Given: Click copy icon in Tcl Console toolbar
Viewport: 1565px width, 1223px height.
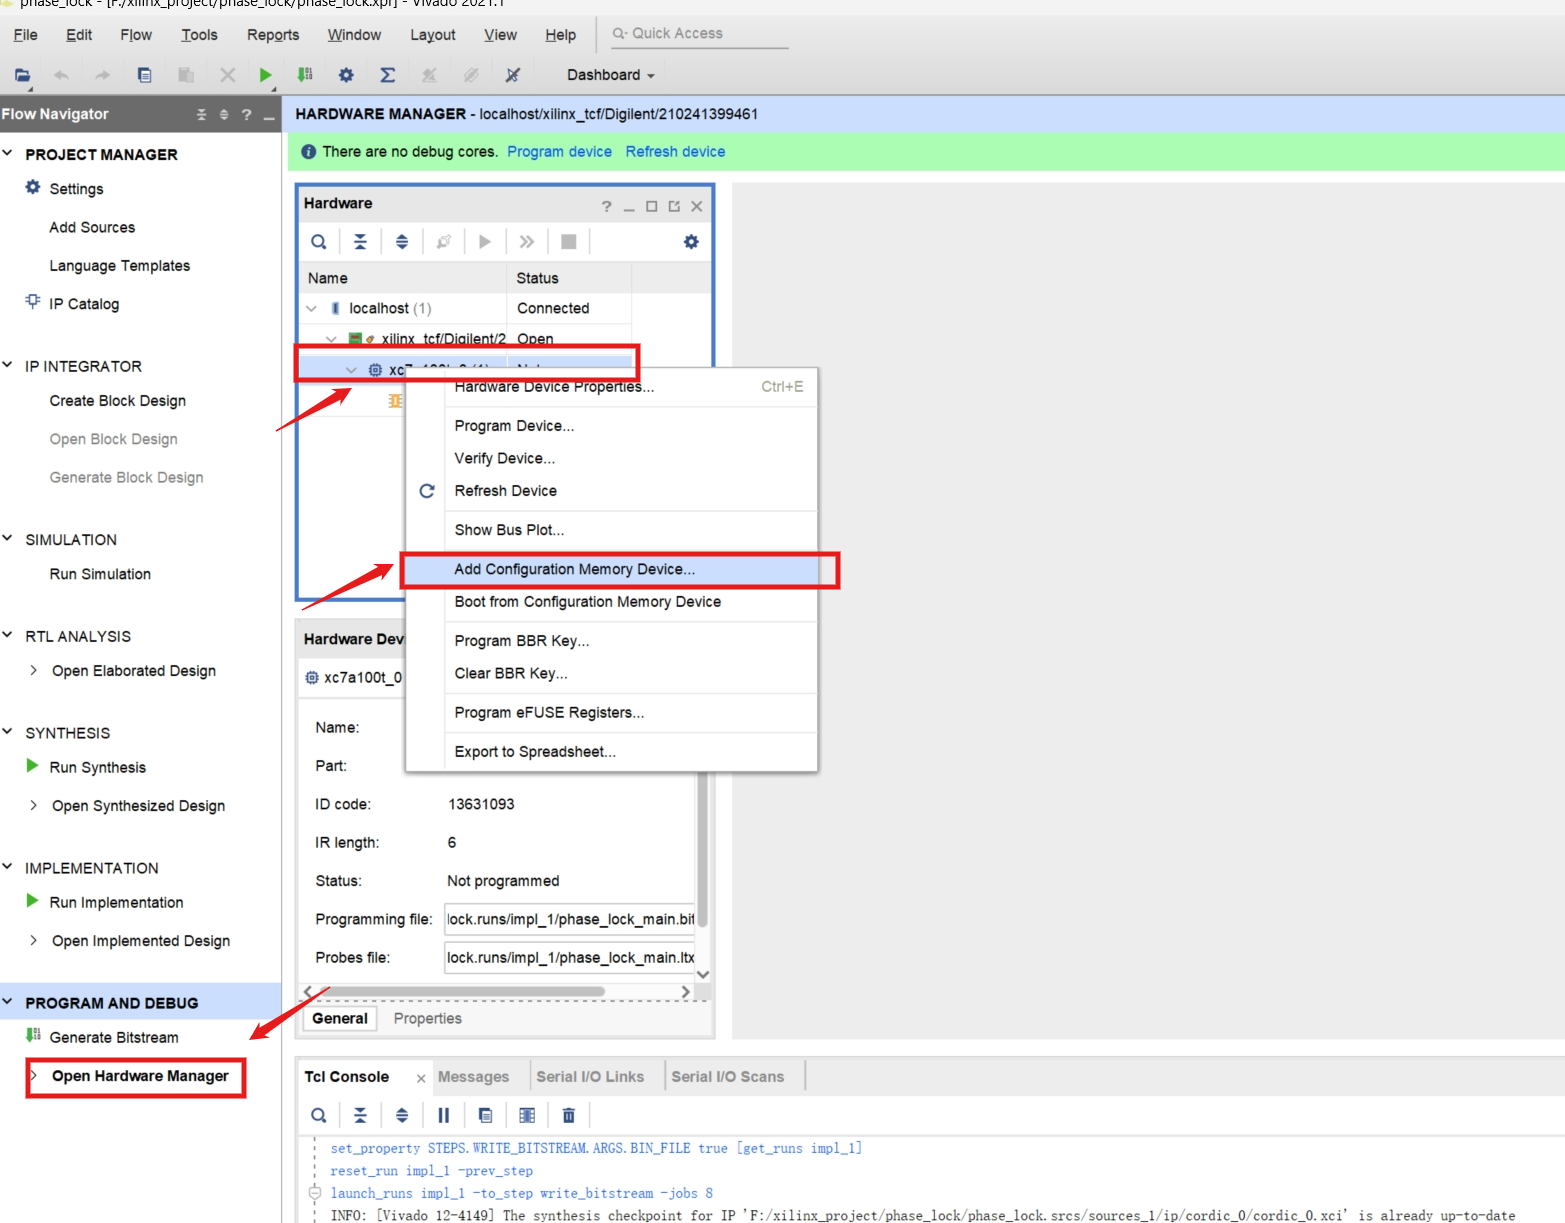Looking at the screenshot, I should 485,1116.
